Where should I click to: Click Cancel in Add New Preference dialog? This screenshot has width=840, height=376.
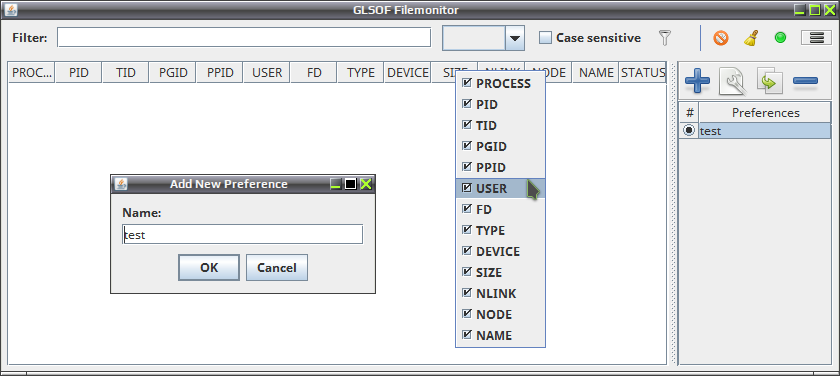pyautogui.click(x=276, y=267)
